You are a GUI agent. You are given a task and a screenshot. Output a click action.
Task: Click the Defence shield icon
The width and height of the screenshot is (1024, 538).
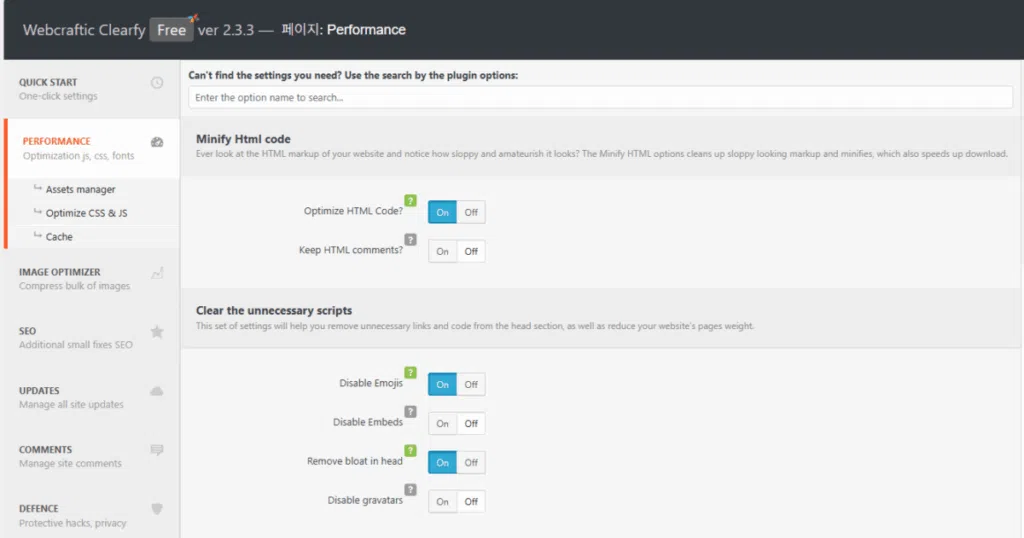157,509
